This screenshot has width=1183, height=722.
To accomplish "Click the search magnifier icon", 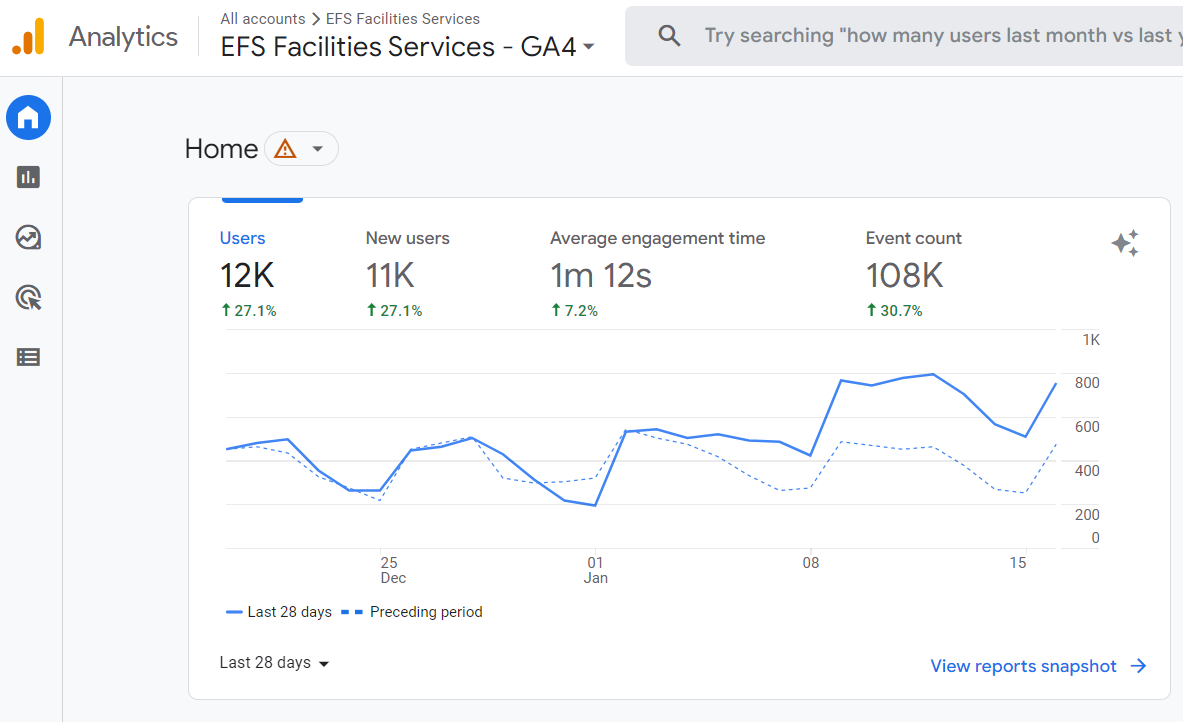I will point(669,35).
